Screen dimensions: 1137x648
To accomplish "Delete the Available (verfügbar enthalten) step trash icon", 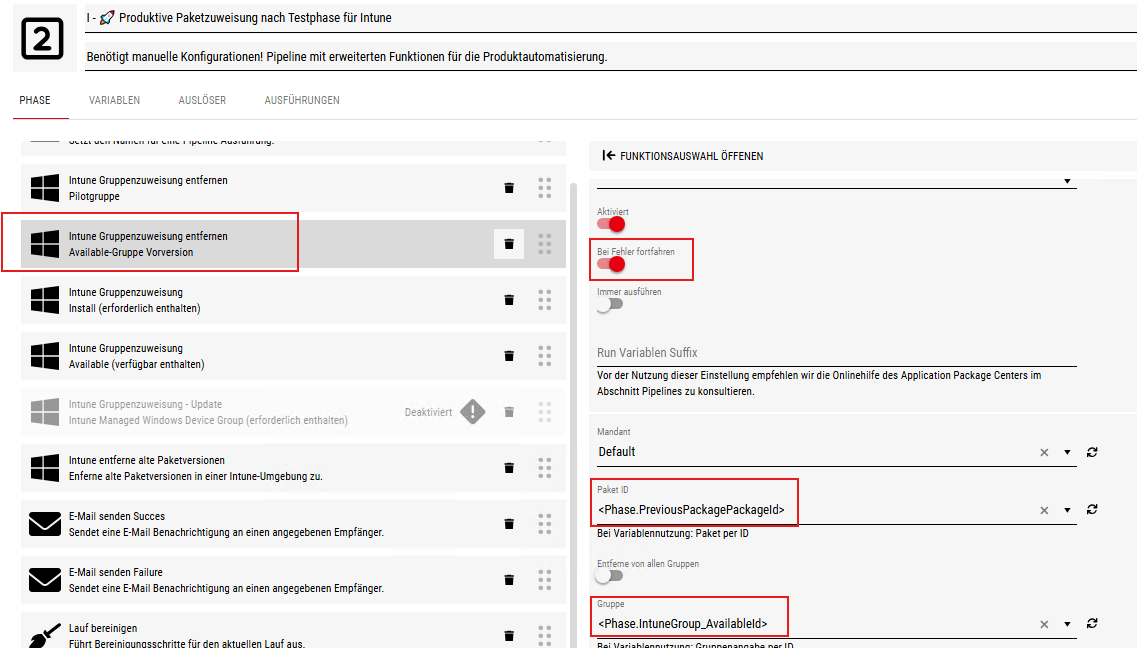I will coord(509,356).
